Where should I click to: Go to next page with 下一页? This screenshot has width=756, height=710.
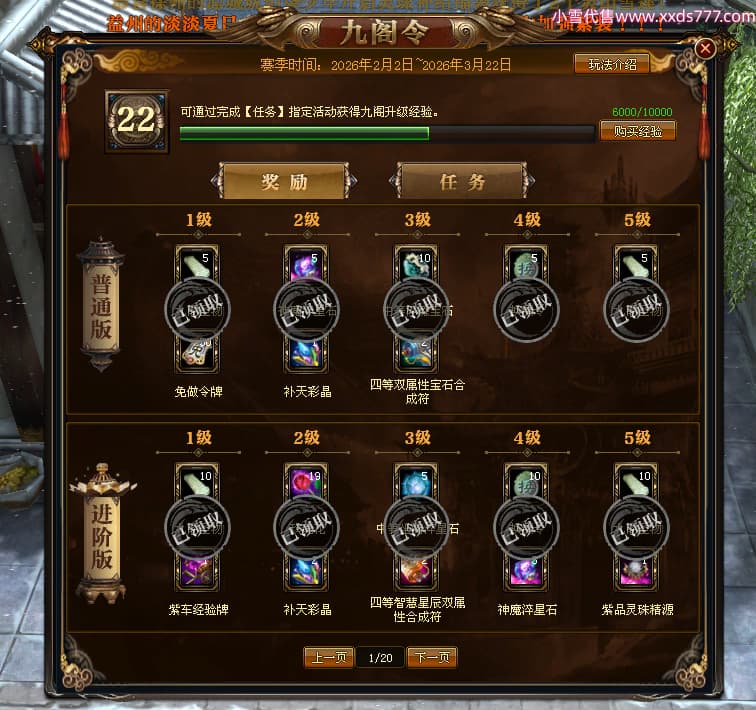coord(432,657)
